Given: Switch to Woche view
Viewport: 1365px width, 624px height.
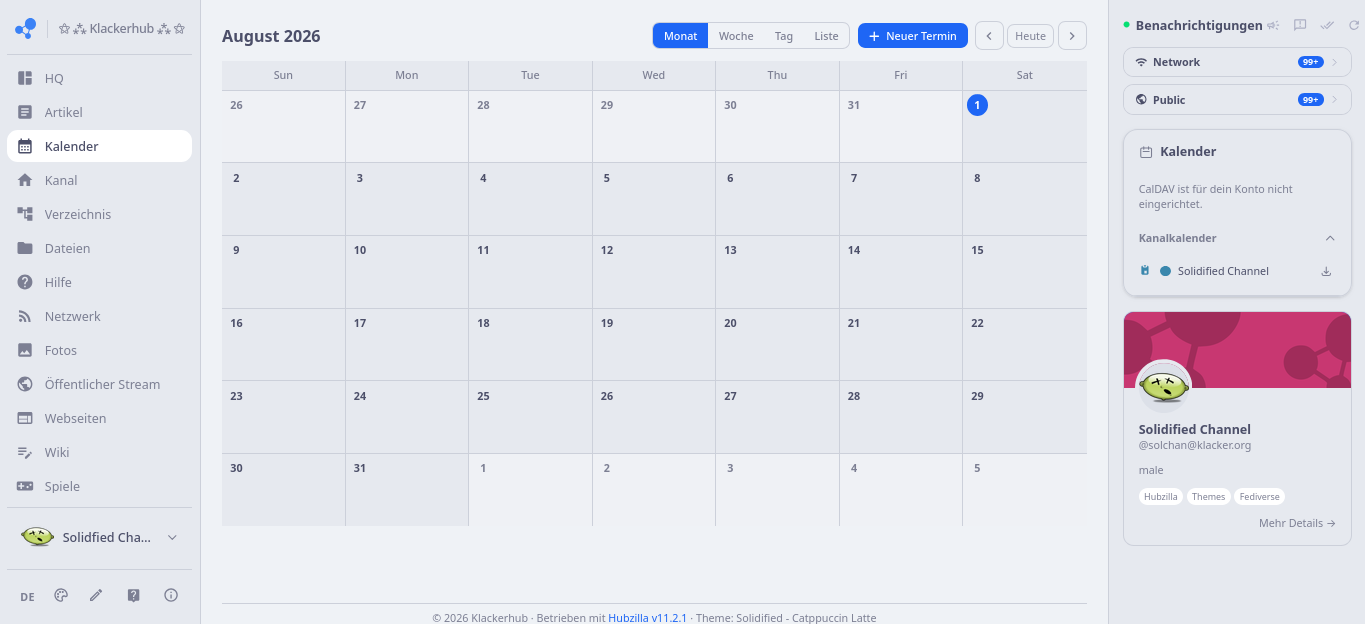Looking at the screenshot, I should [x=736, y=36].
